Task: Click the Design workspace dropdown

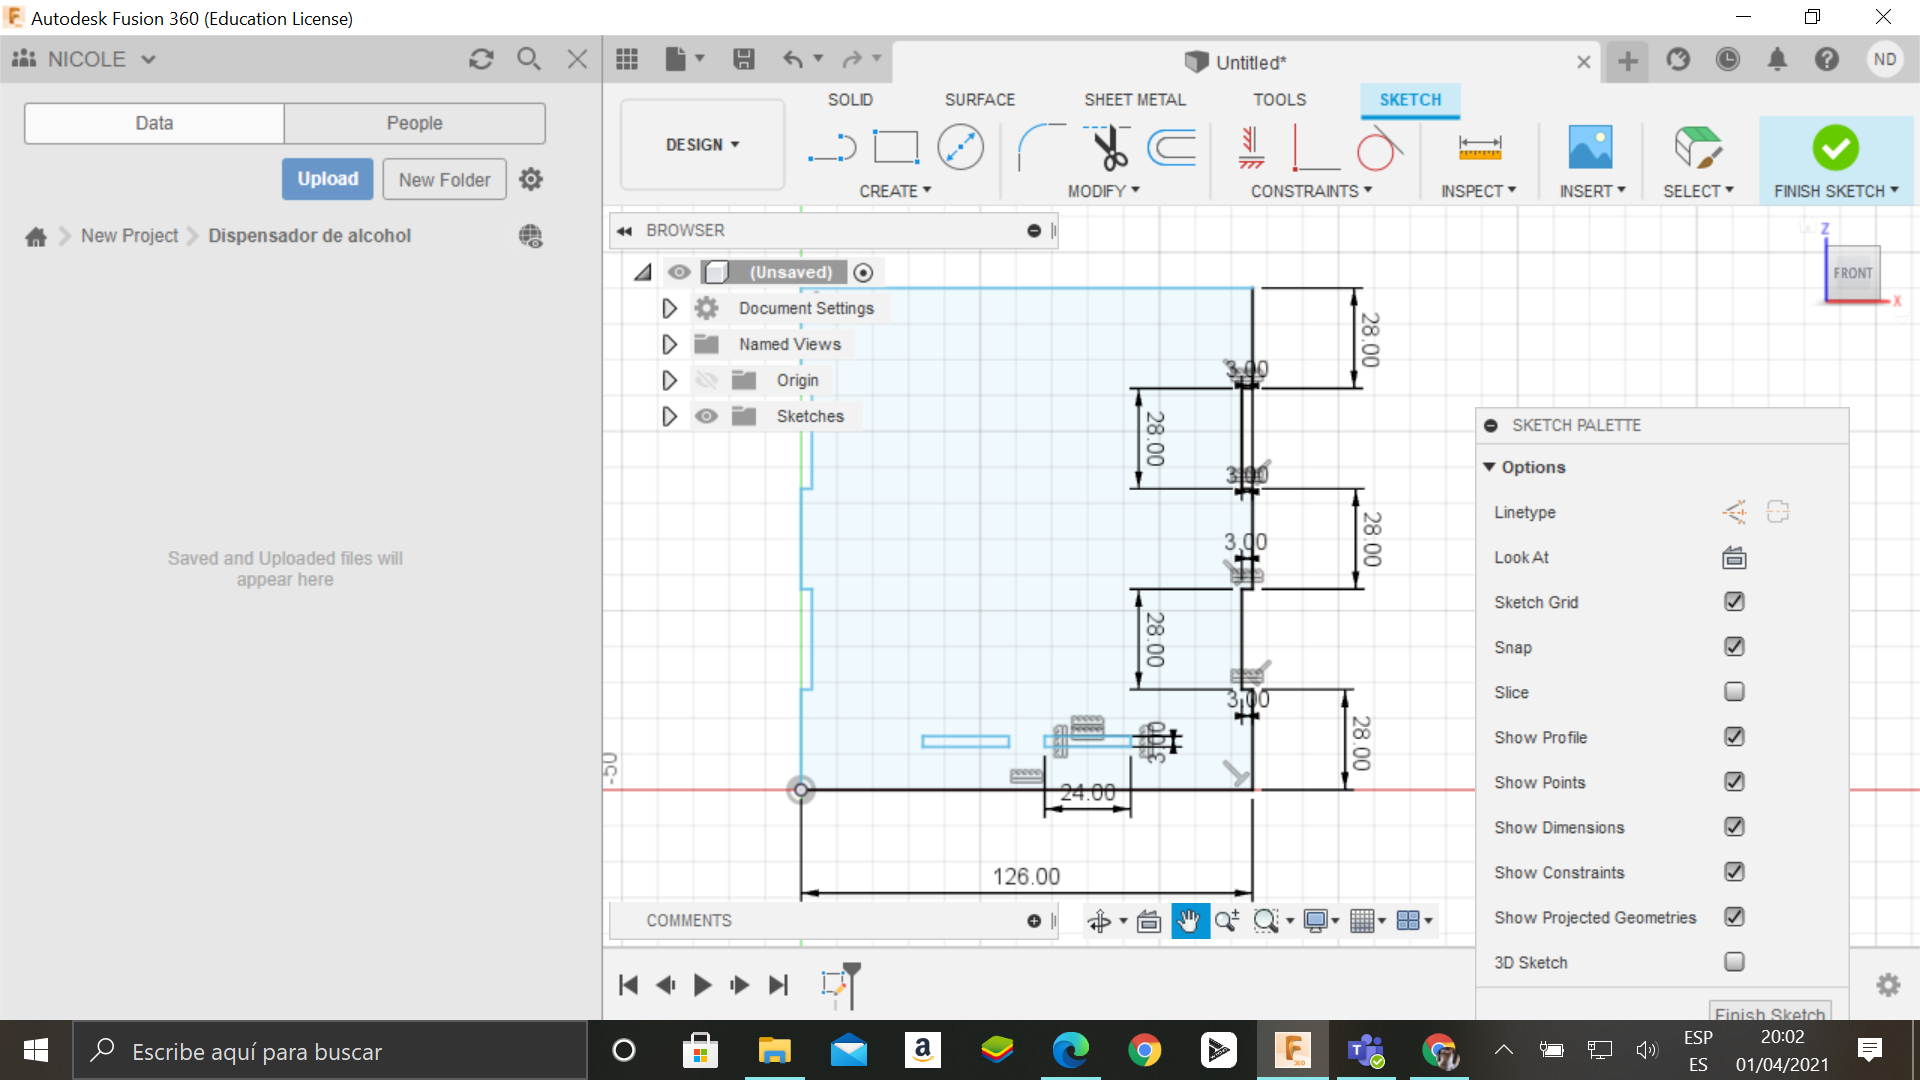Action: [699, 146]
